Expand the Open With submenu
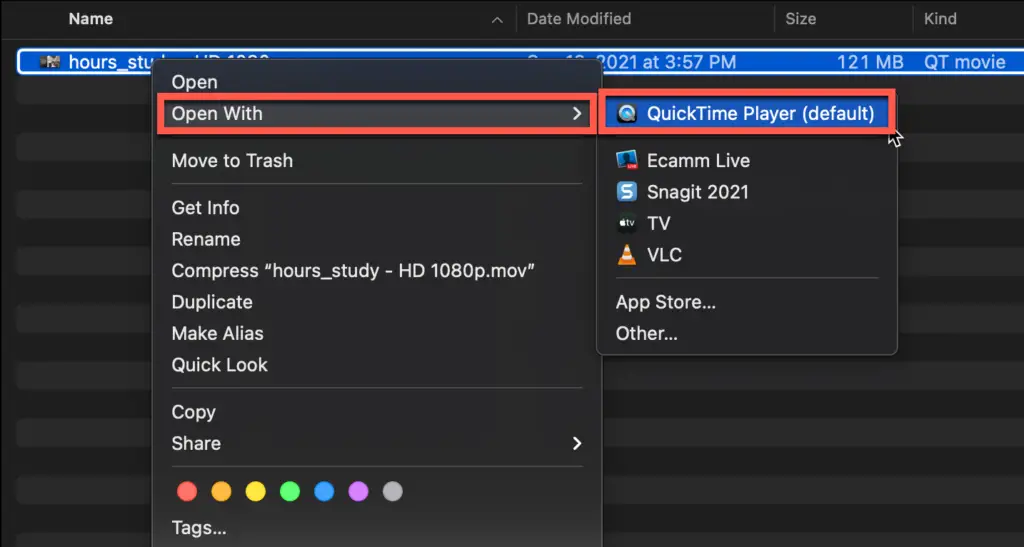Screen dimensions: 1024x547 [x=377, y=114]
